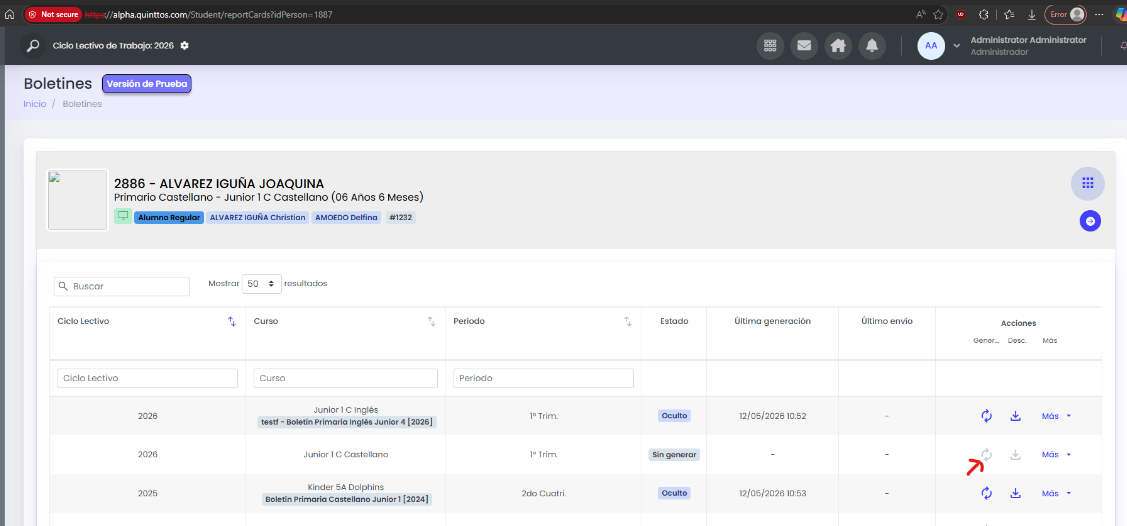Focus the Curso column filter field
This screenshot has width=1127, height=526.
click(x=346, y=378)
